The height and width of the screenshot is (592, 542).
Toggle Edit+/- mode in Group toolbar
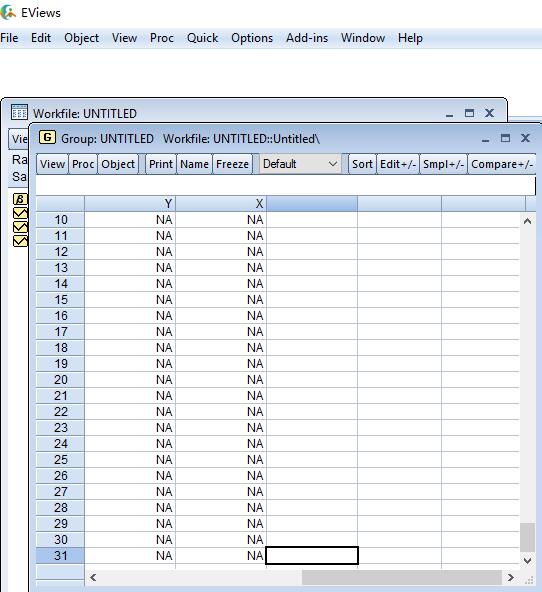[x=398, y=164]
